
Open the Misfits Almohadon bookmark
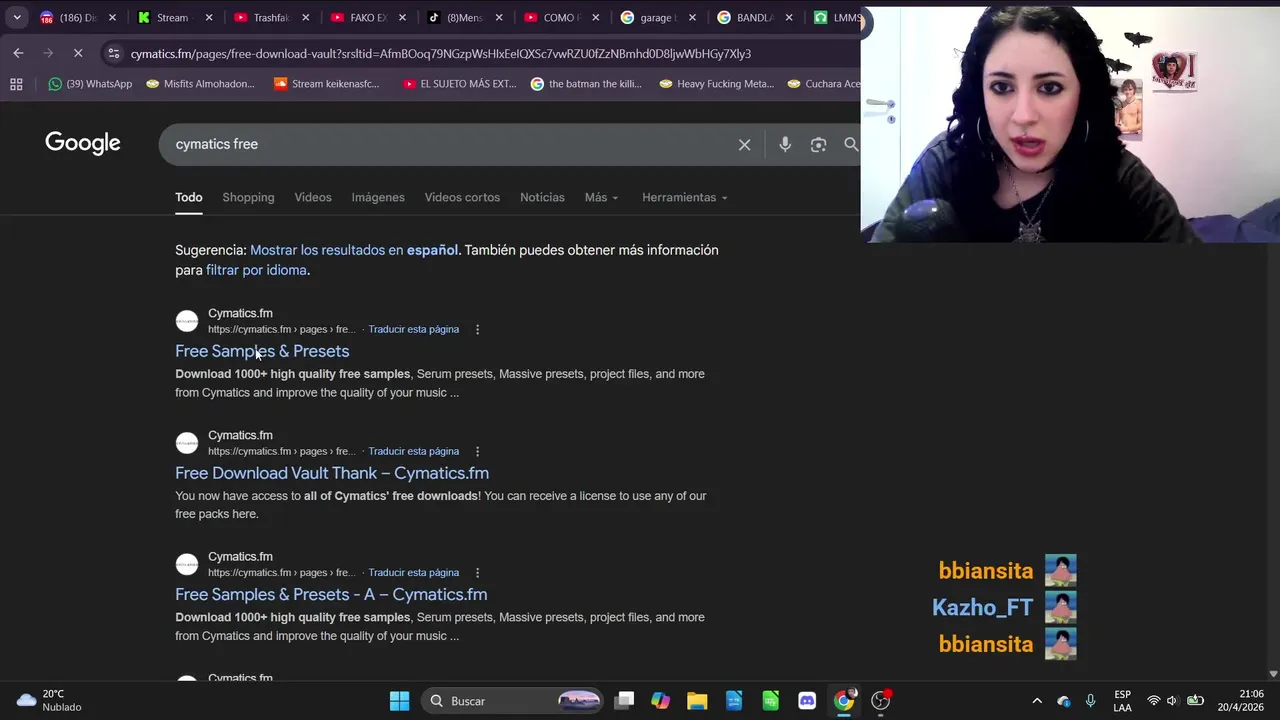[x=200, y=84]
